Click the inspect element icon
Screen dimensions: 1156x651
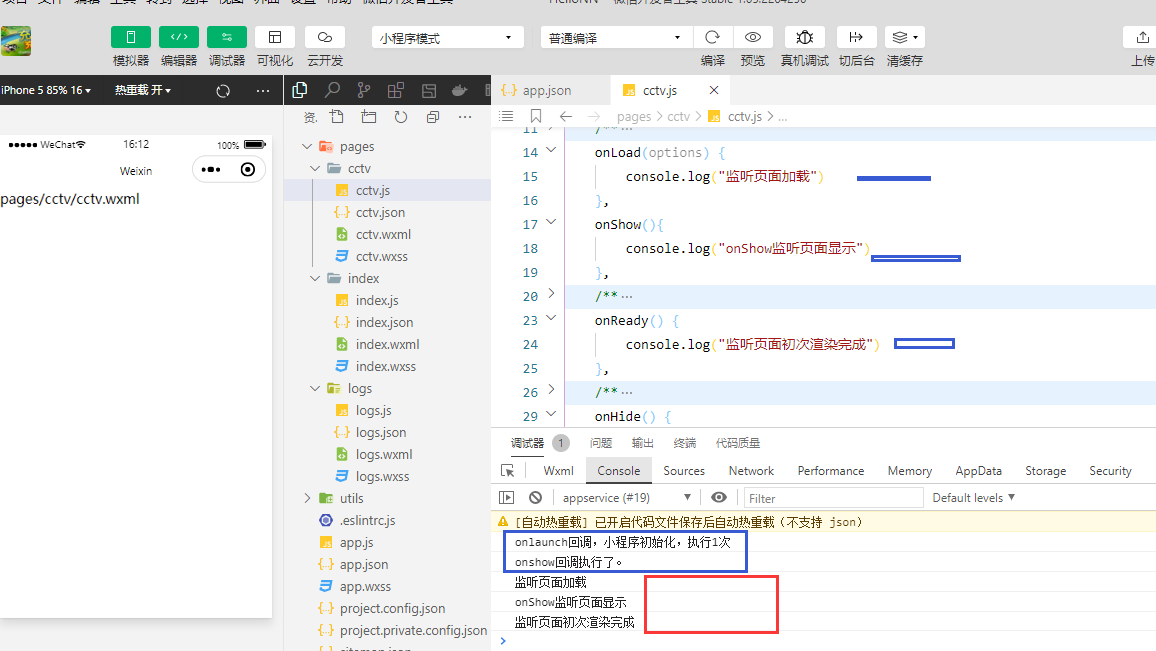pos(507,470)
